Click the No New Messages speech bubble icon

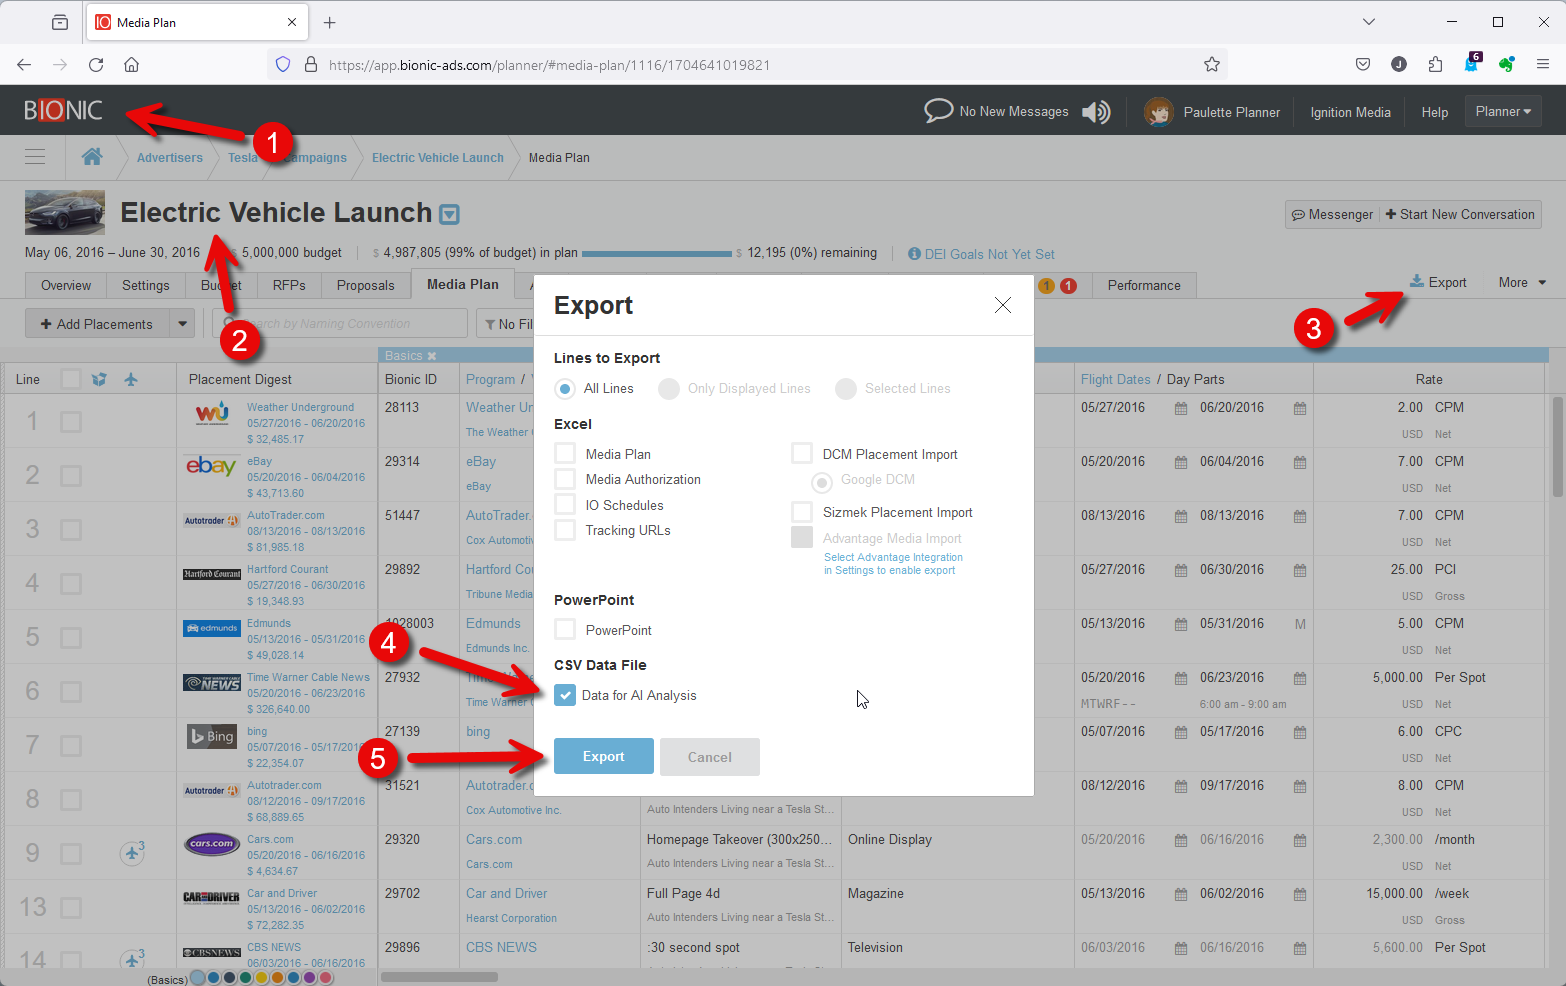tap(938, 110)
